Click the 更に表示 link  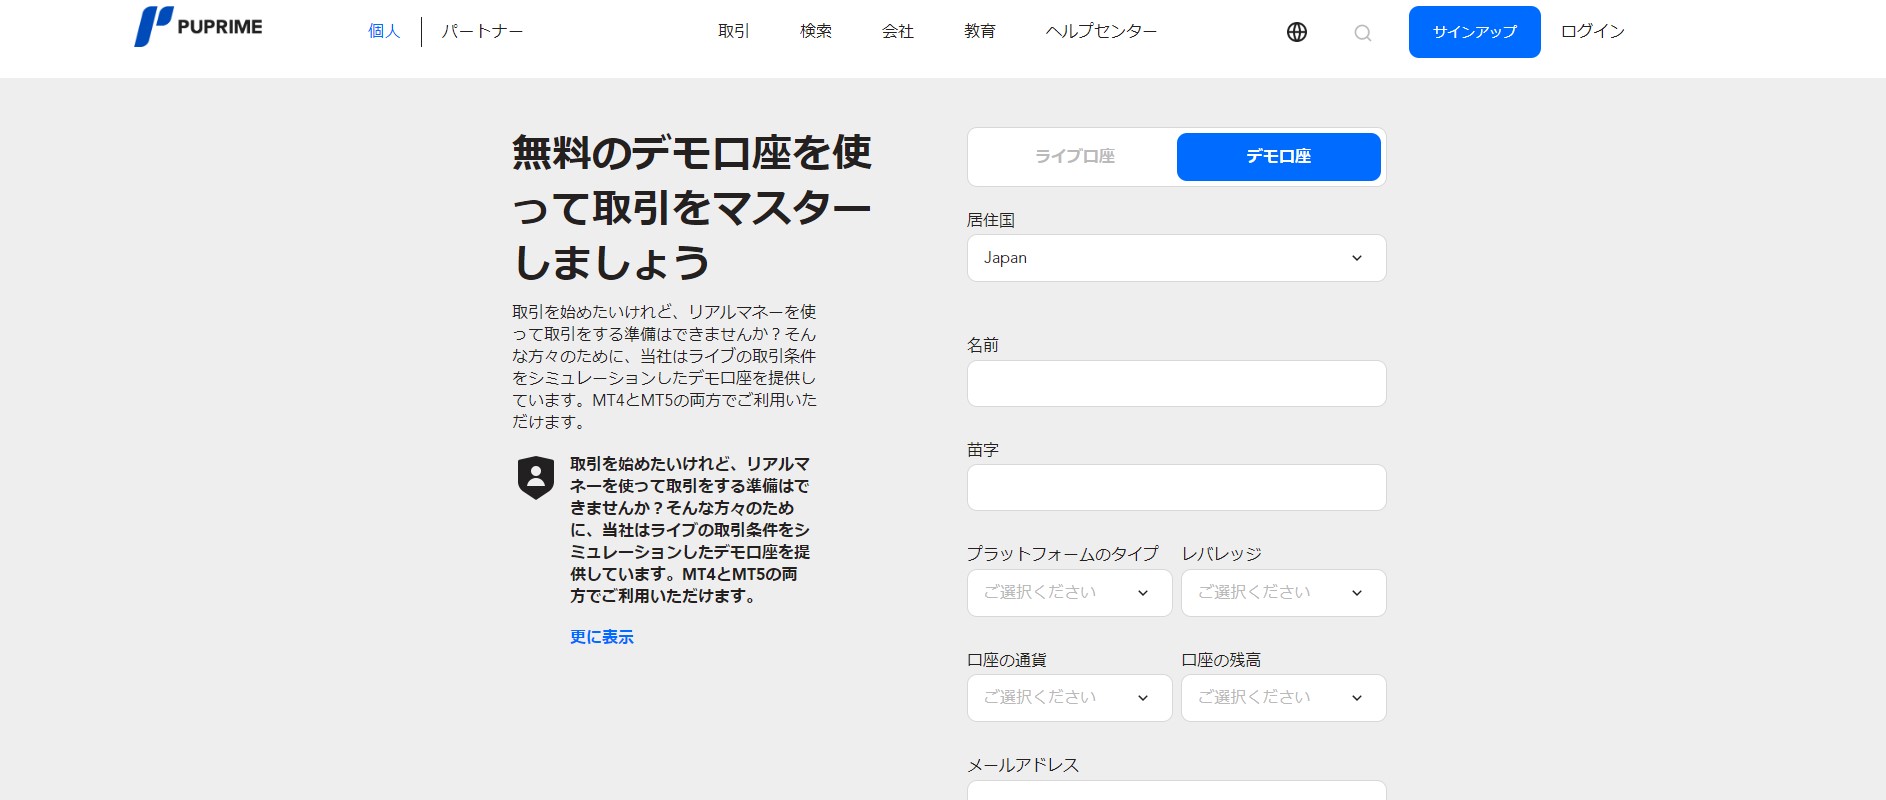[602, 637]
